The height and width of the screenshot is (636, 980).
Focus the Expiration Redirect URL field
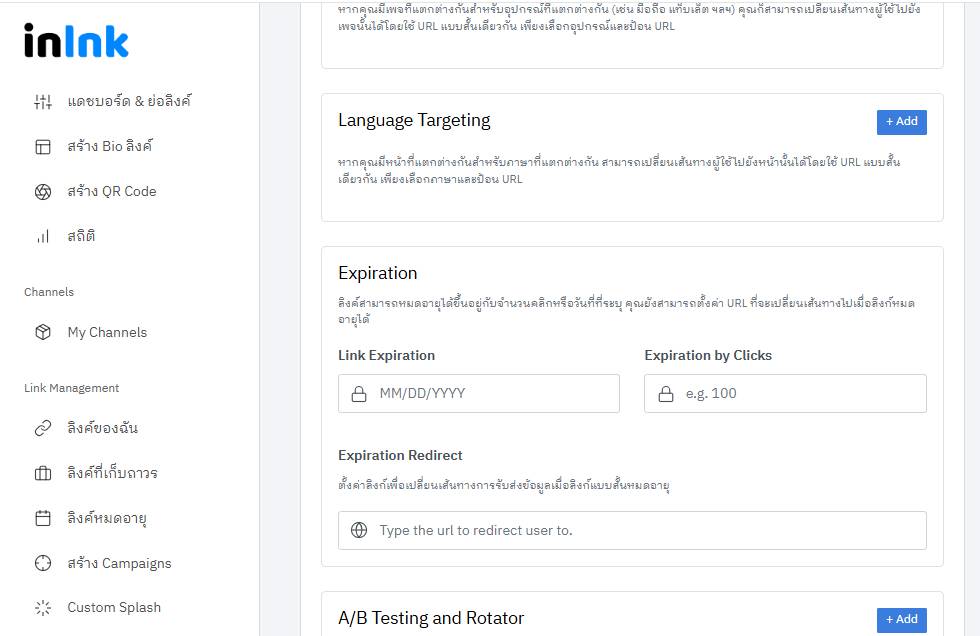point(632,530)
